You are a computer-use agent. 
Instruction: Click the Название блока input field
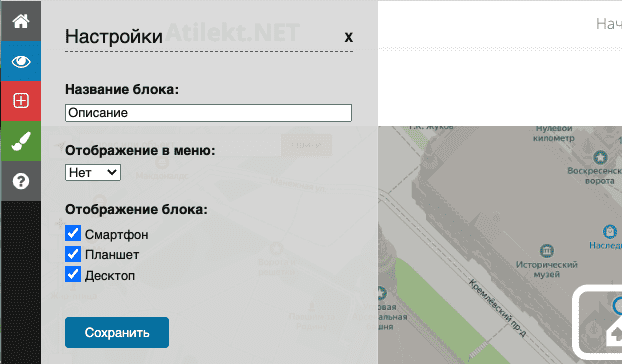[x=208, y=113]
